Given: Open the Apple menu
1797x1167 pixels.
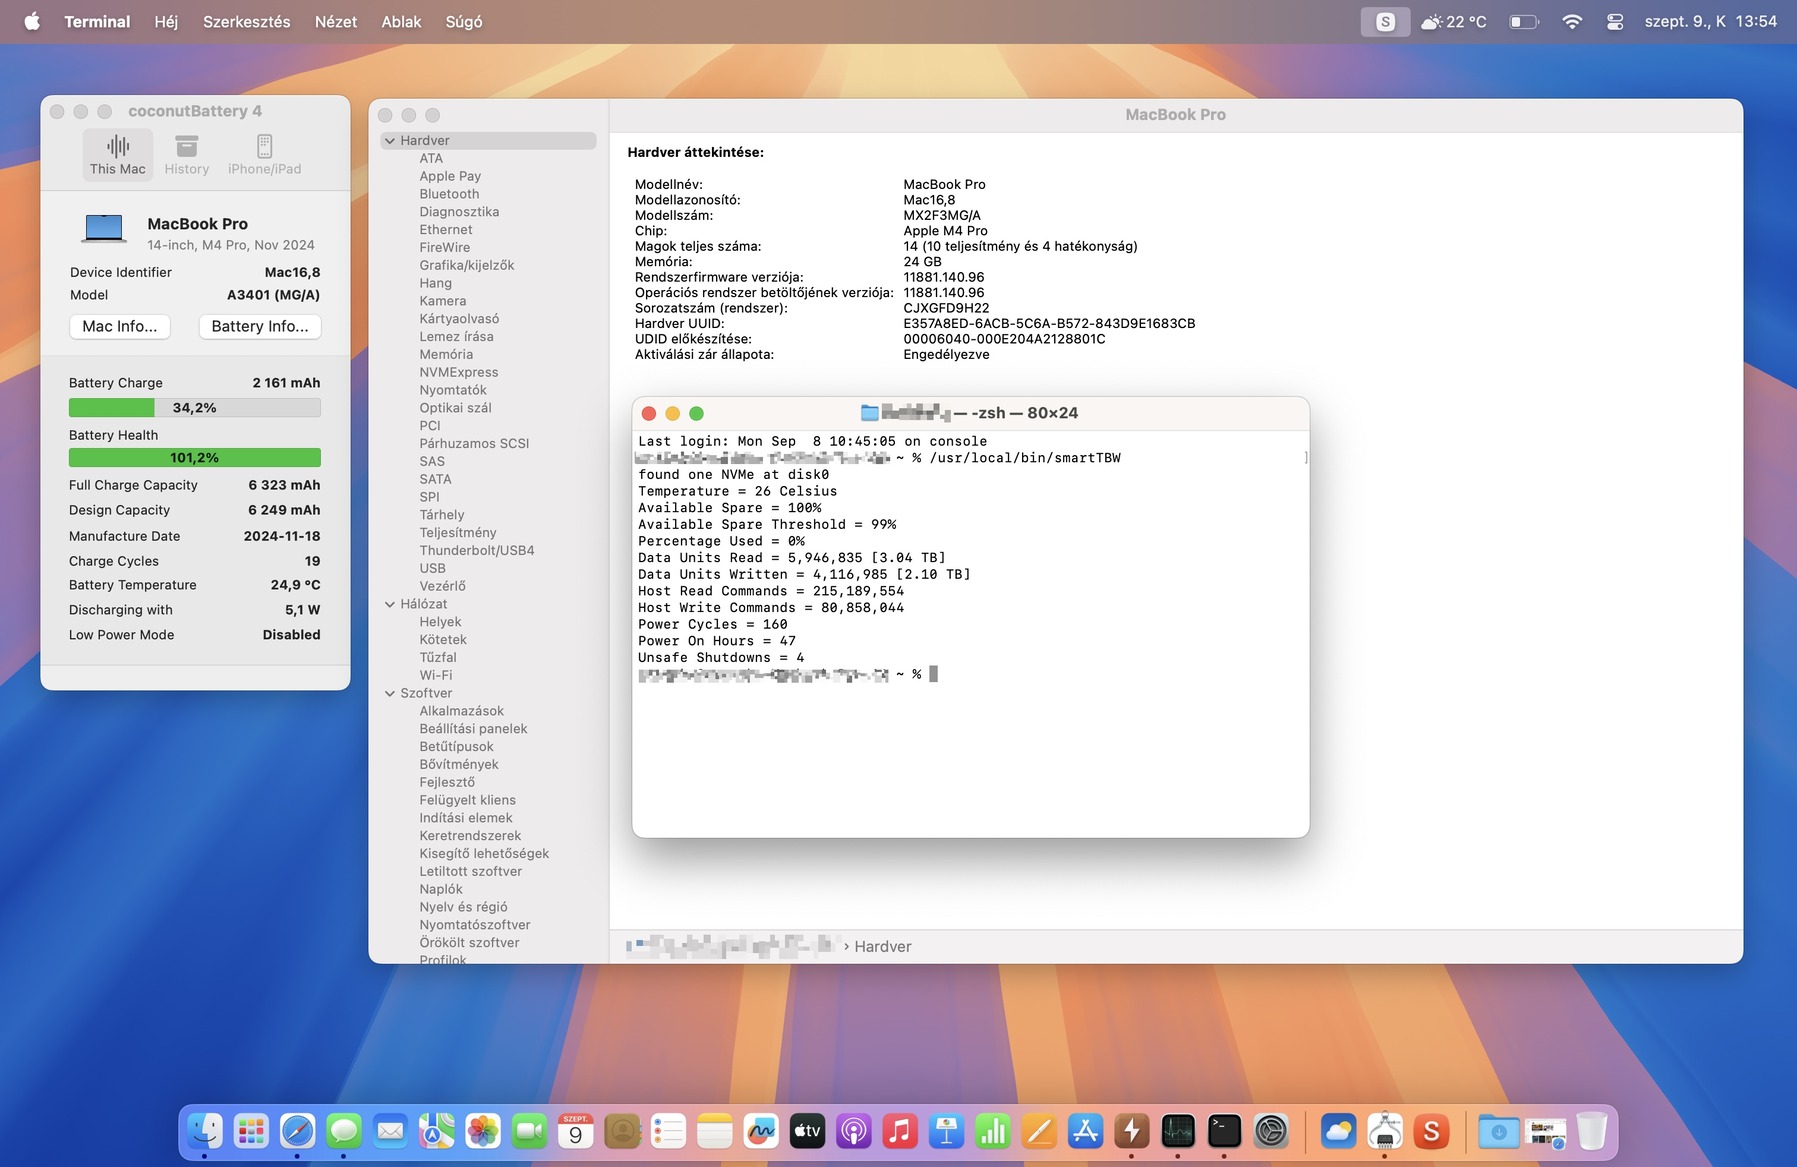Looking at the screenshot, I should (32, 21).
